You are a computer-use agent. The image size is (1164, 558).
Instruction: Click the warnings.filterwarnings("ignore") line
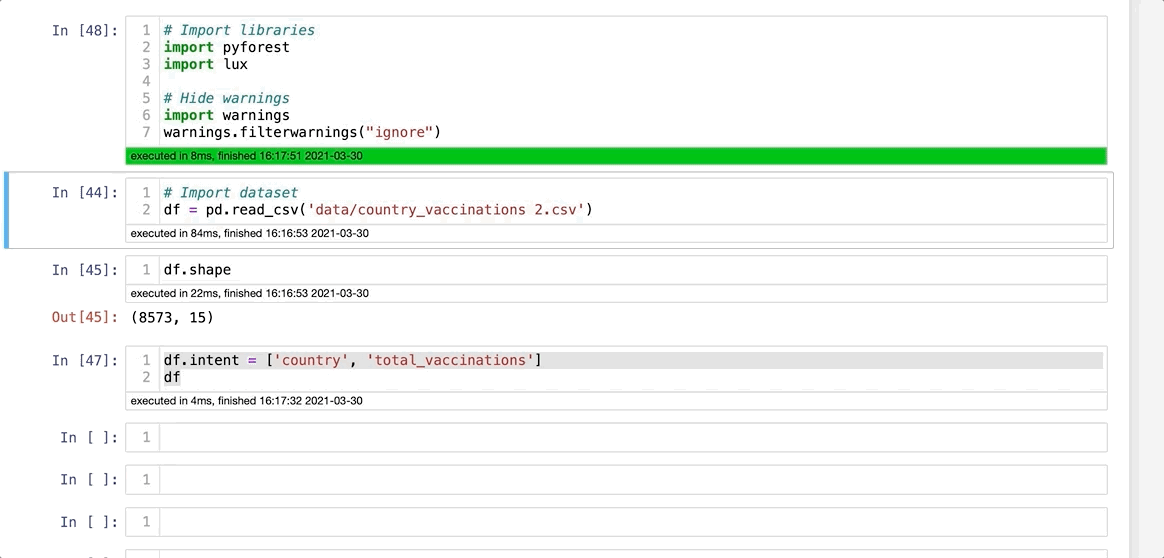click(x=302, y=132)
